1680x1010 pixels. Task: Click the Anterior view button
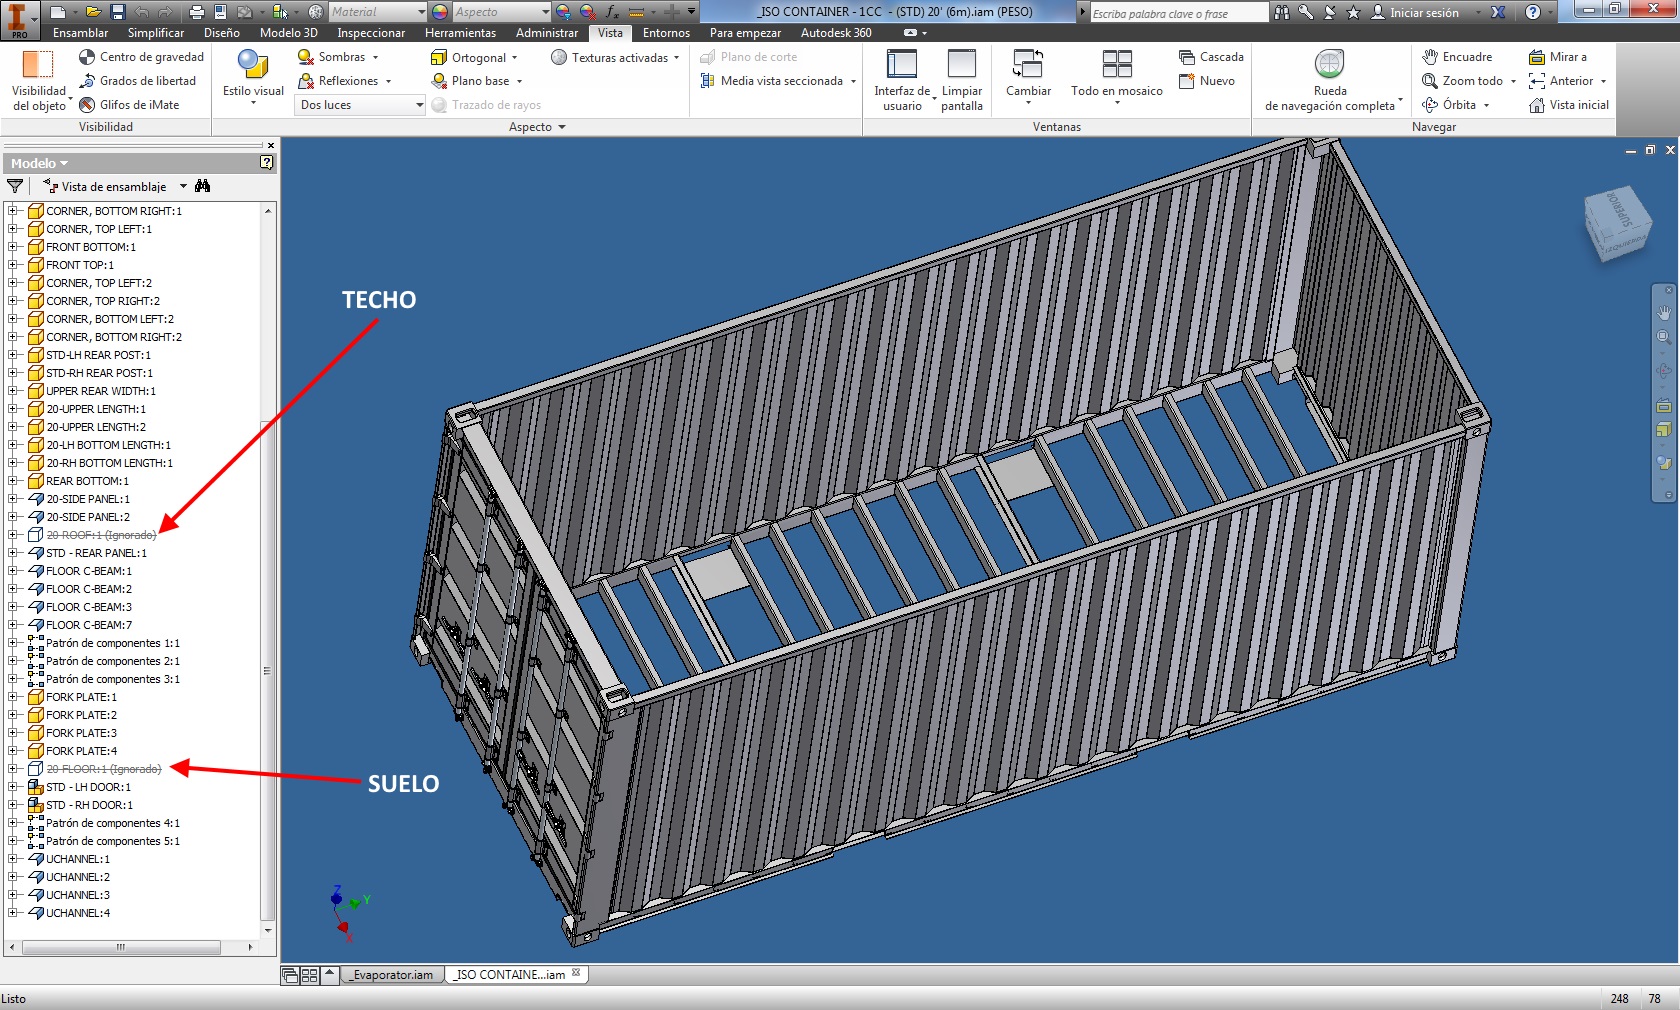click(1567, 81)
